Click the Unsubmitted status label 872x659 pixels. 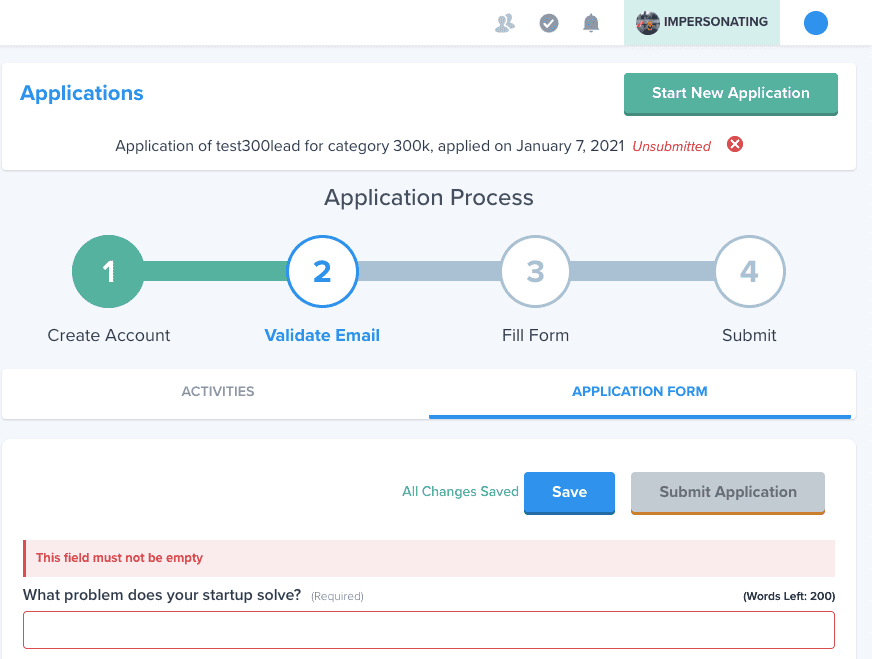671,146
